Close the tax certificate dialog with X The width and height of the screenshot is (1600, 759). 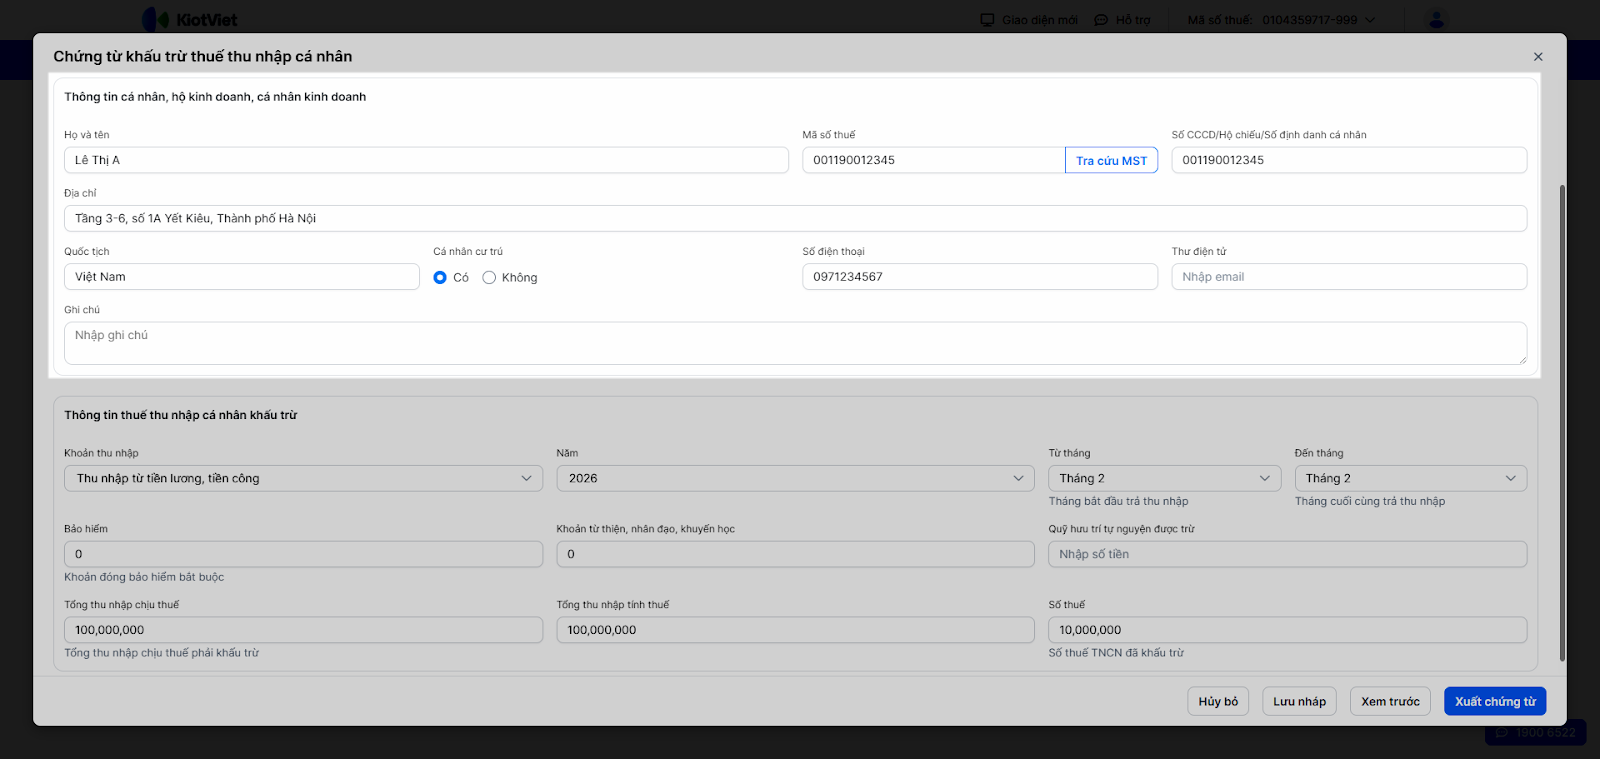(1538, 57)
